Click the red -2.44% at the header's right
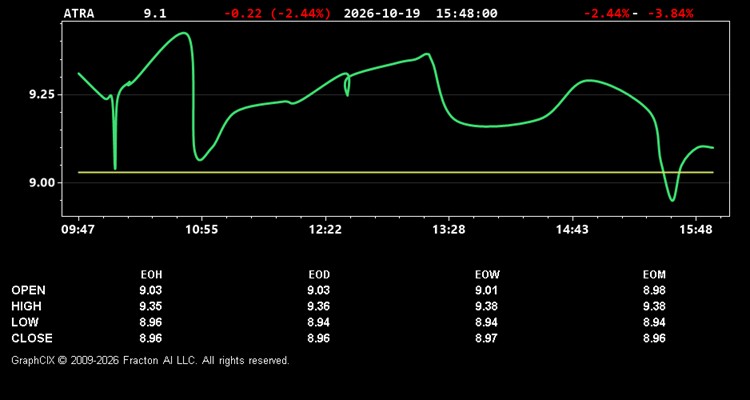The image size is (750, 400). 607,13
